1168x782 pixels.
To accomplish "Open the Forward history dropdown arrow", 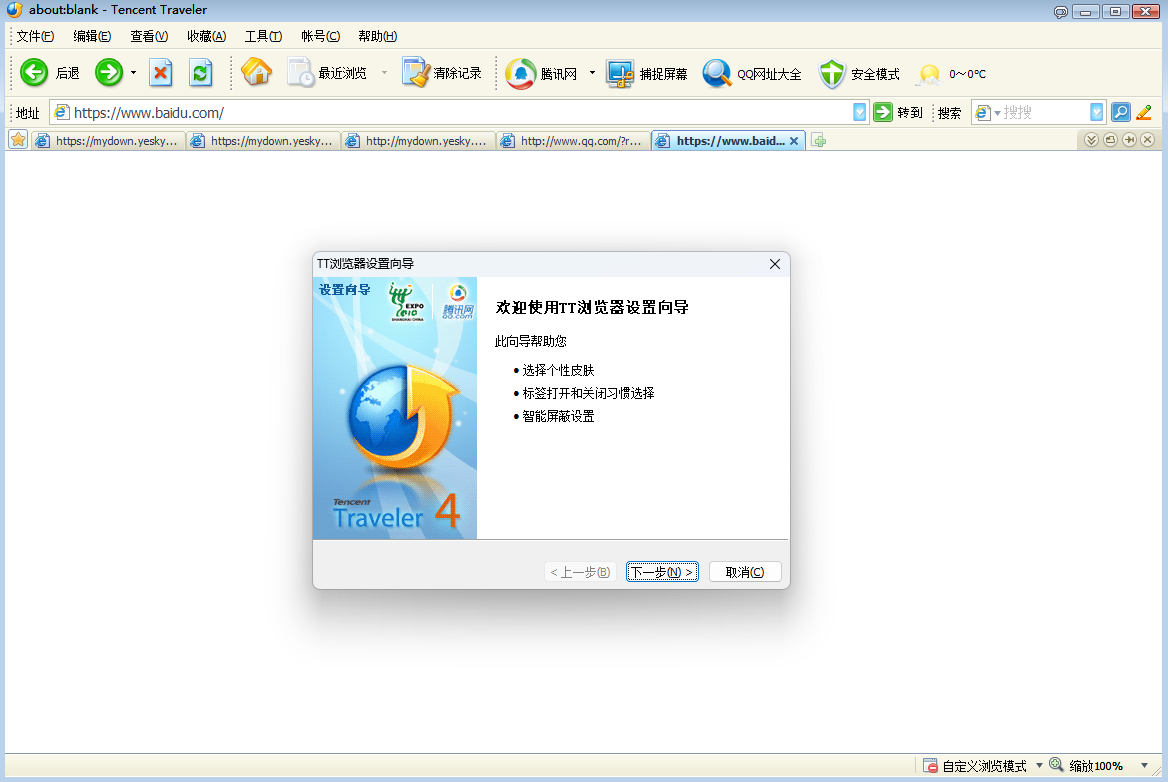I will point(133,73).
